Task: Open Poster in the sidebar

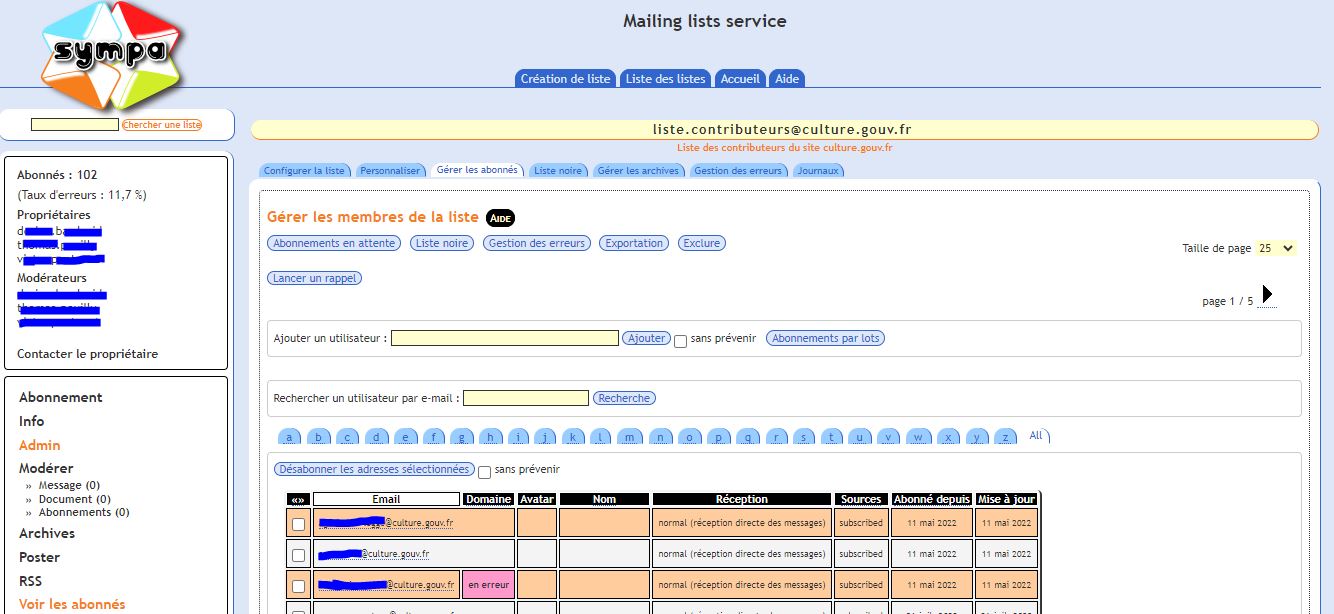Action: [40, 557]
